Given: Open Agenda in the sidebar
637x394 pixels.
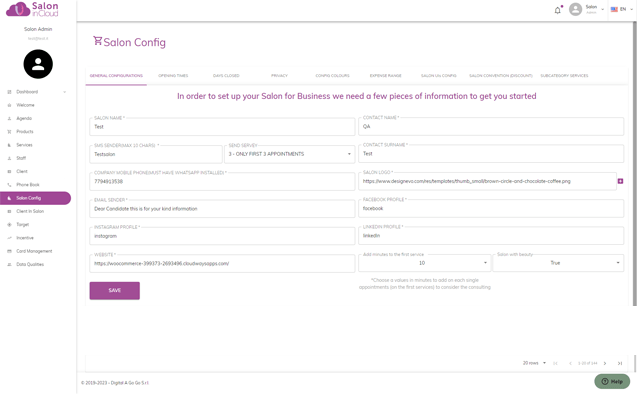Looking at the screenshot, I should (24, 119).
